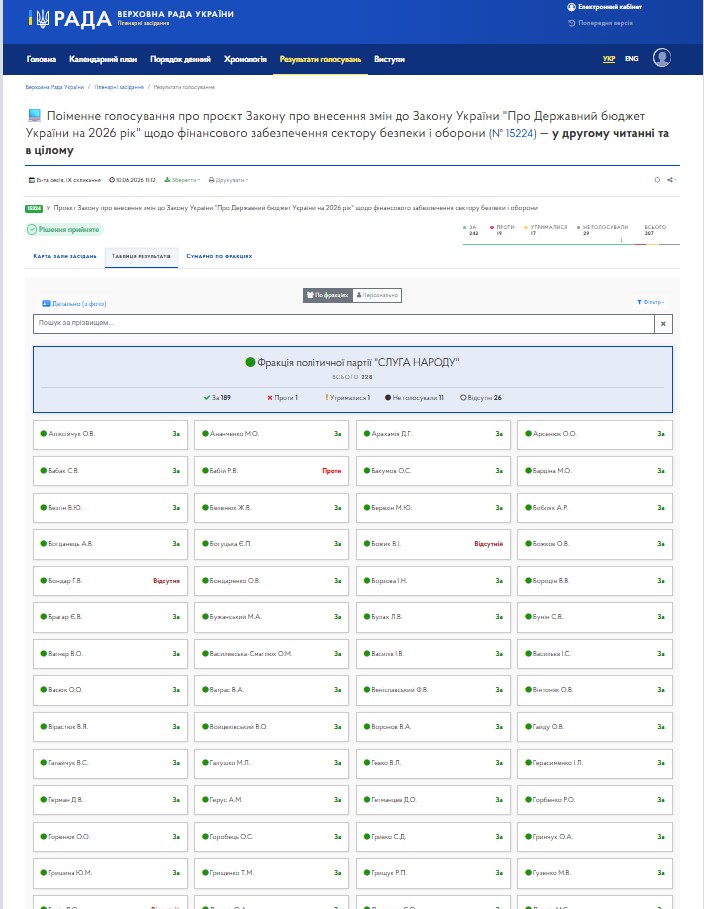
Task: Click the Пошук за прізвищем search field
Action: (x=344, y=323)
